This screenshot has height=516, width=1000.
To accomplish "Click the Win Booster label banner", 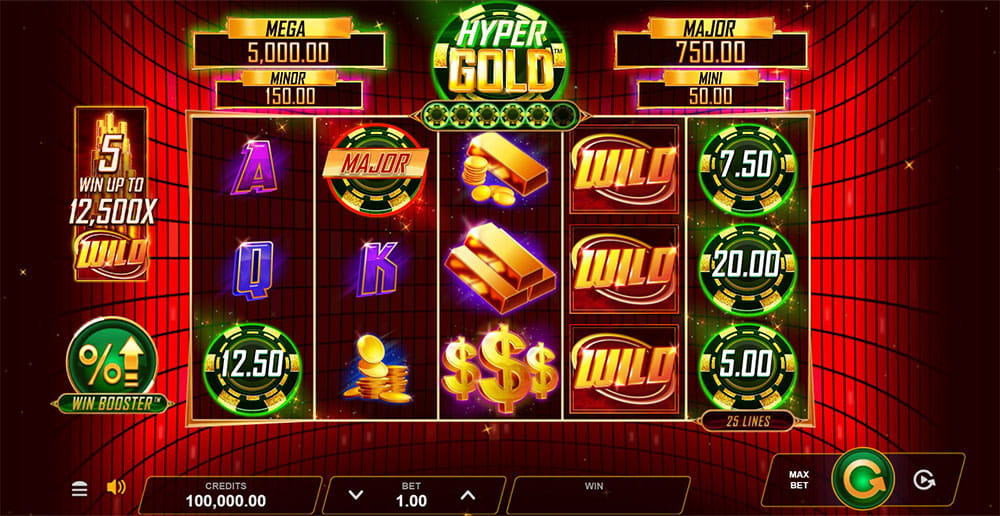I will coord(112,403).
